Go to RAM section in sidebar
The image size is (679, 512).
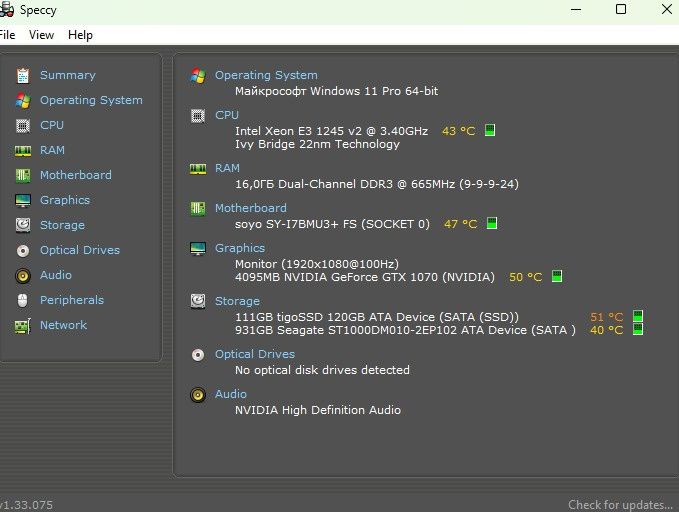52,150
